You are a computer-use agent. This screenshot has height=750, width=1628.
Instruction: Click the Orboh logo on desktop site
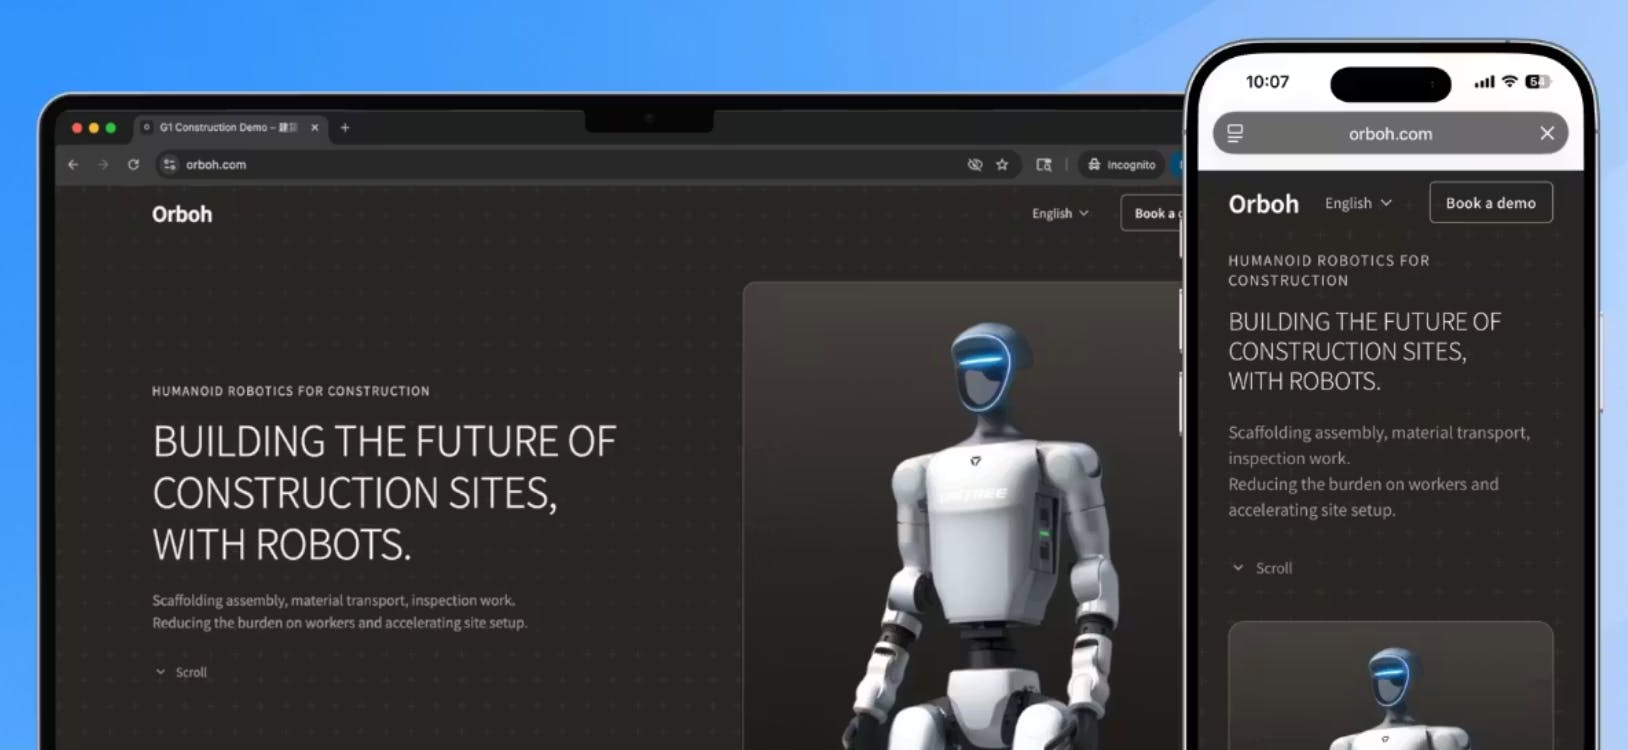(x=182, y=214)
